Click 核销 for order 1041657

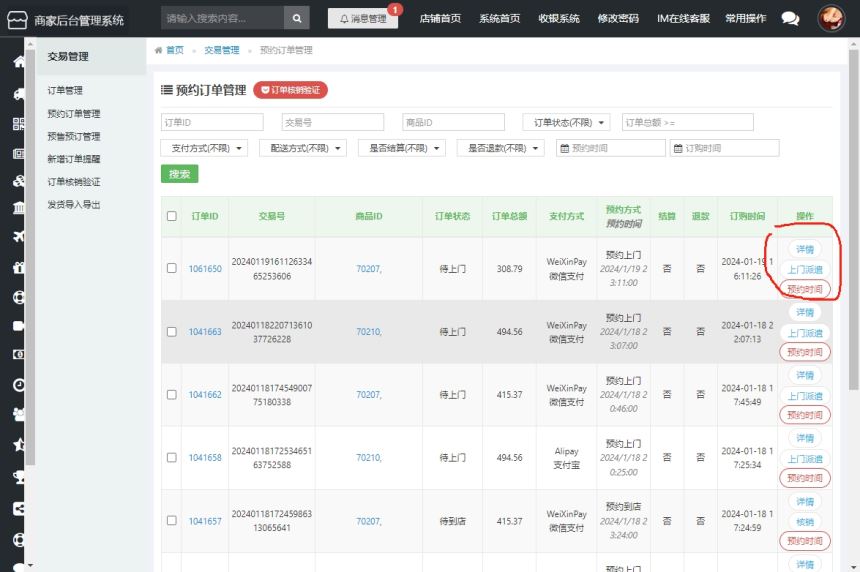[x=805, y=522]
